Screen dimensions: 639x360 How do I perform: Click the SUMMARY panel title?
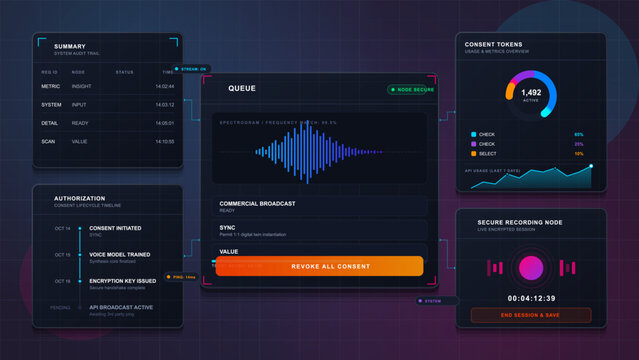tap(70, 46)
